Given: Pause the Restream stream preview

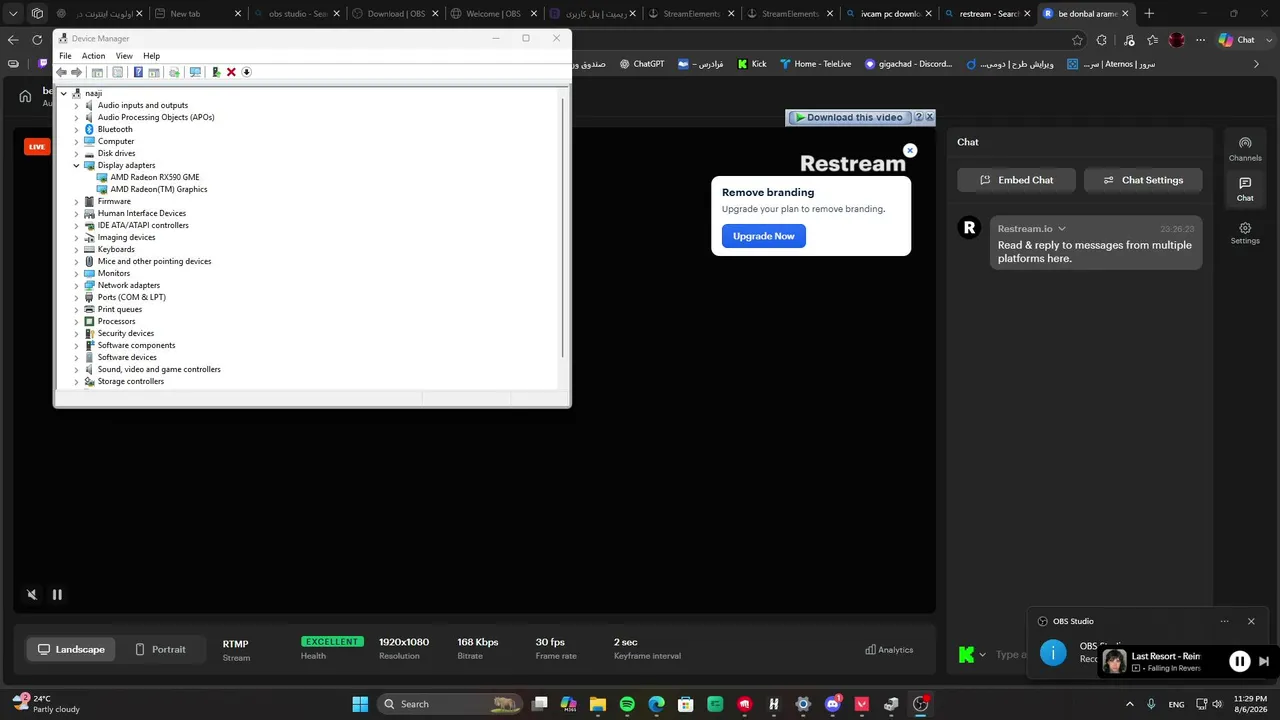Looking at the screenshot, I should click(x=57, y=594).
